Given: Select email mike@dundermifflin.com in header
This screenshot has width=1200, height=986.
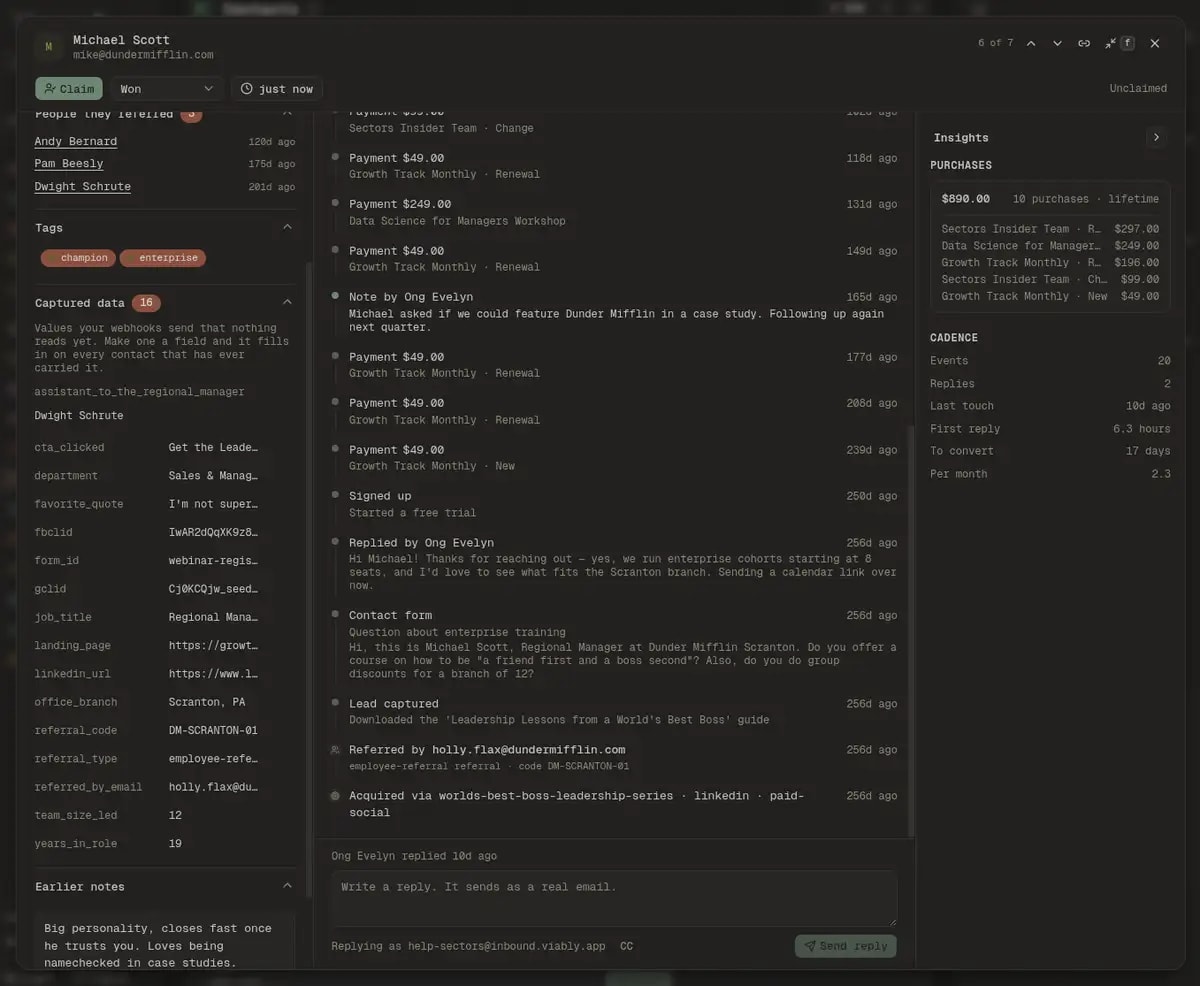Looking at the screenshot, I should pos(143,56).
